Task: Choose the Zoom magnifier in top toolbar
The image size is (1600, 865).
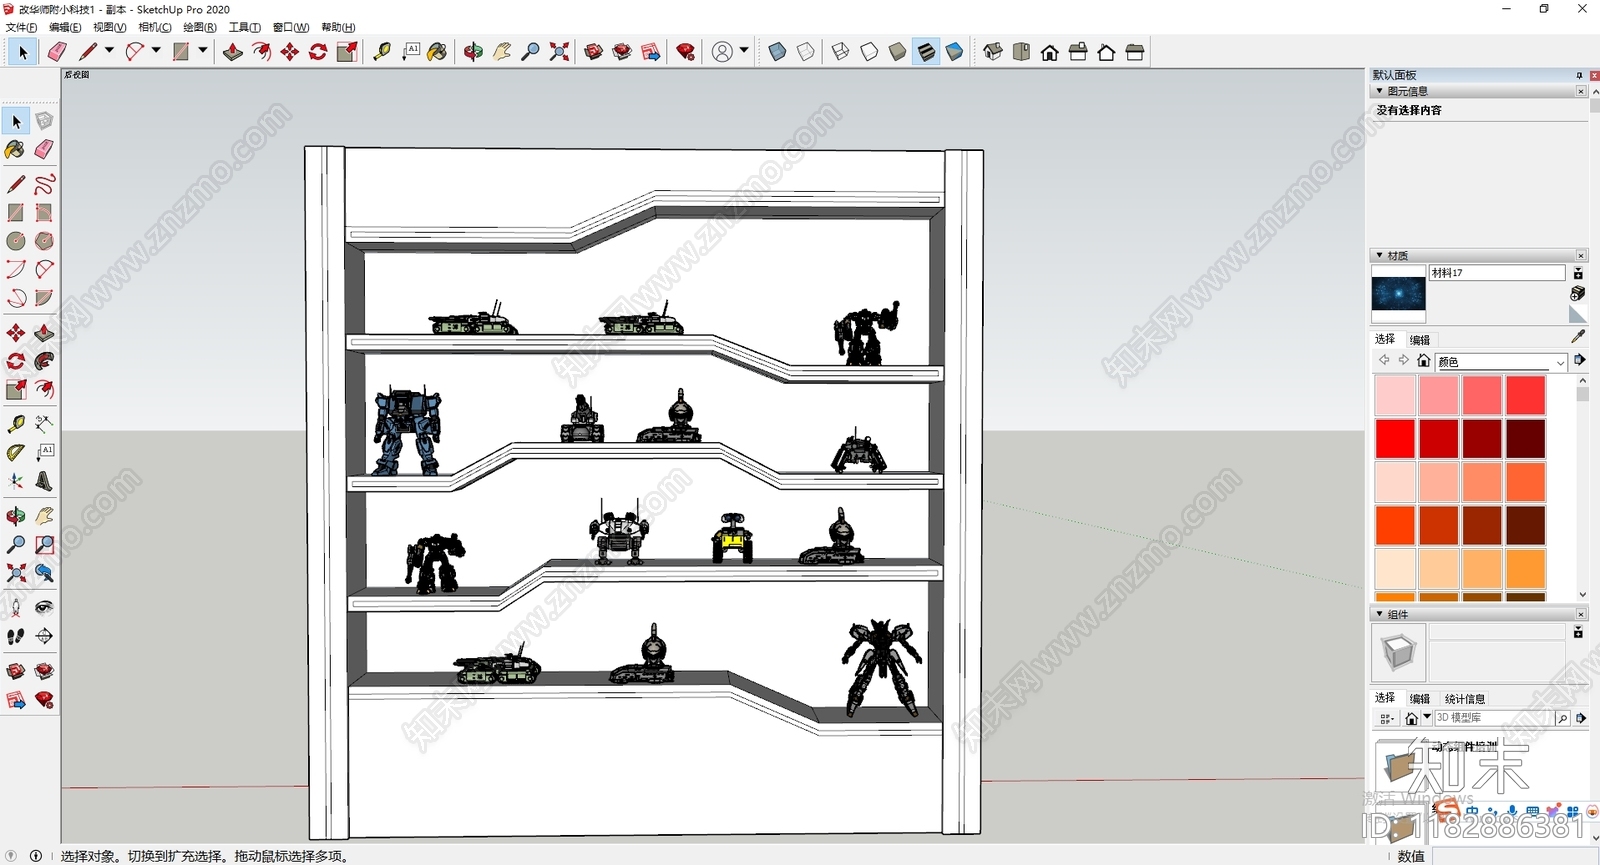Action: click(x=531, y=52)
